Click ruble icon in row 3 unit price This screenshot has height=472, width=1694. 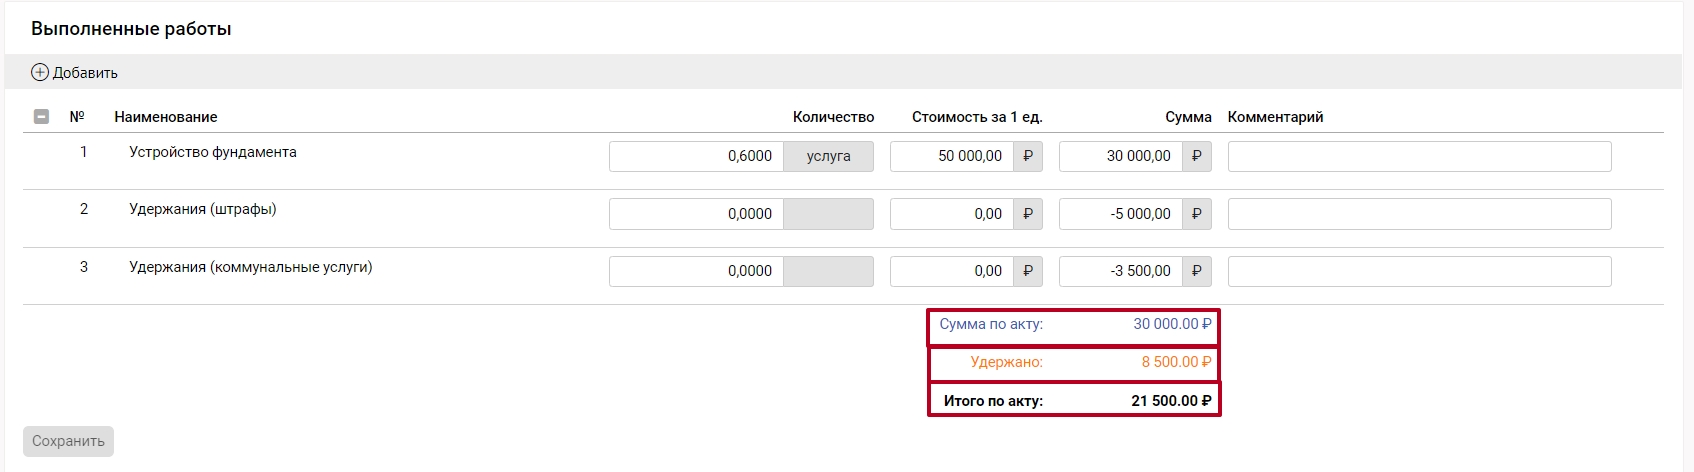tap(1027, 271)
